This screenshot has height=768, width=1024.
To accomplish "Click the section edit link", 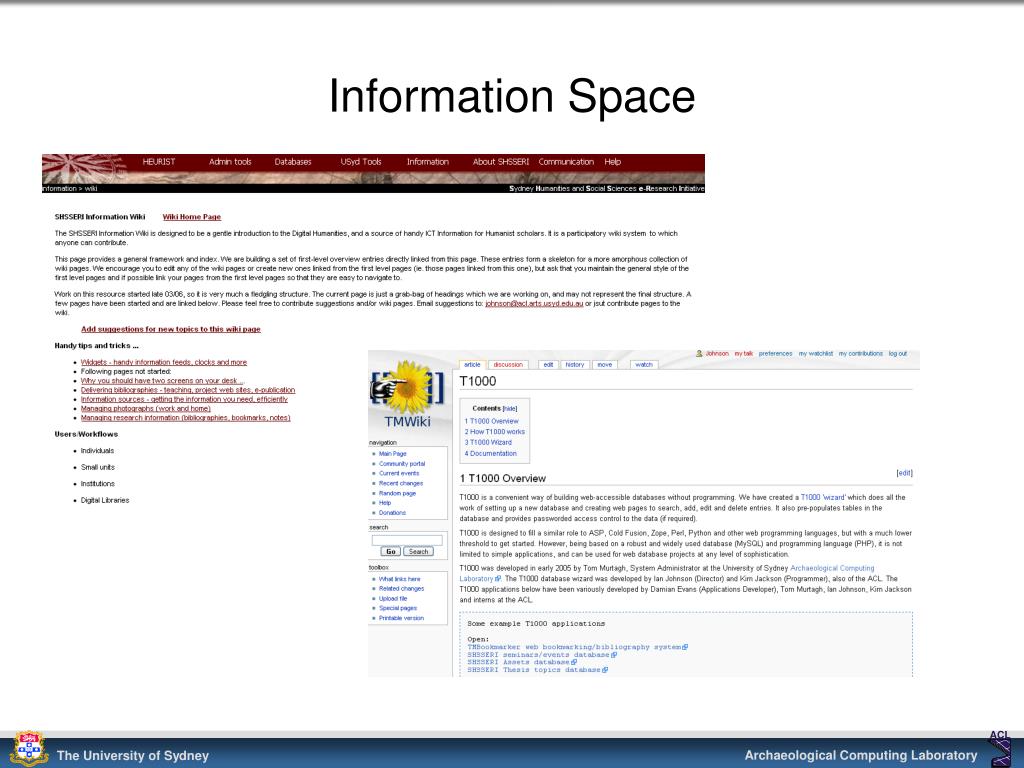I will [x=904, y=473].
